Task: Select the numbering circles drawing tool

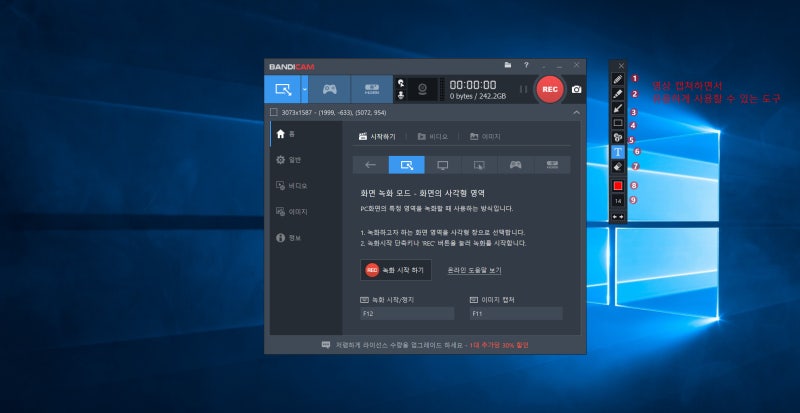Action: point(618,137)
